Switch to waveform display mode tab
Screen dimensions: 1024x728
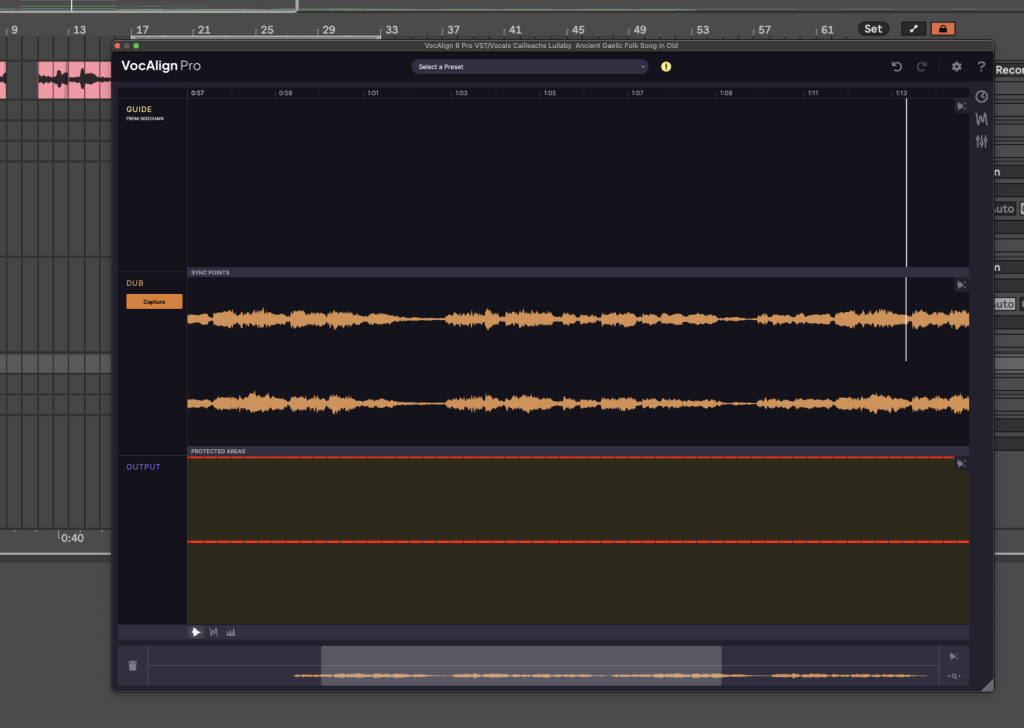[196, 632]
